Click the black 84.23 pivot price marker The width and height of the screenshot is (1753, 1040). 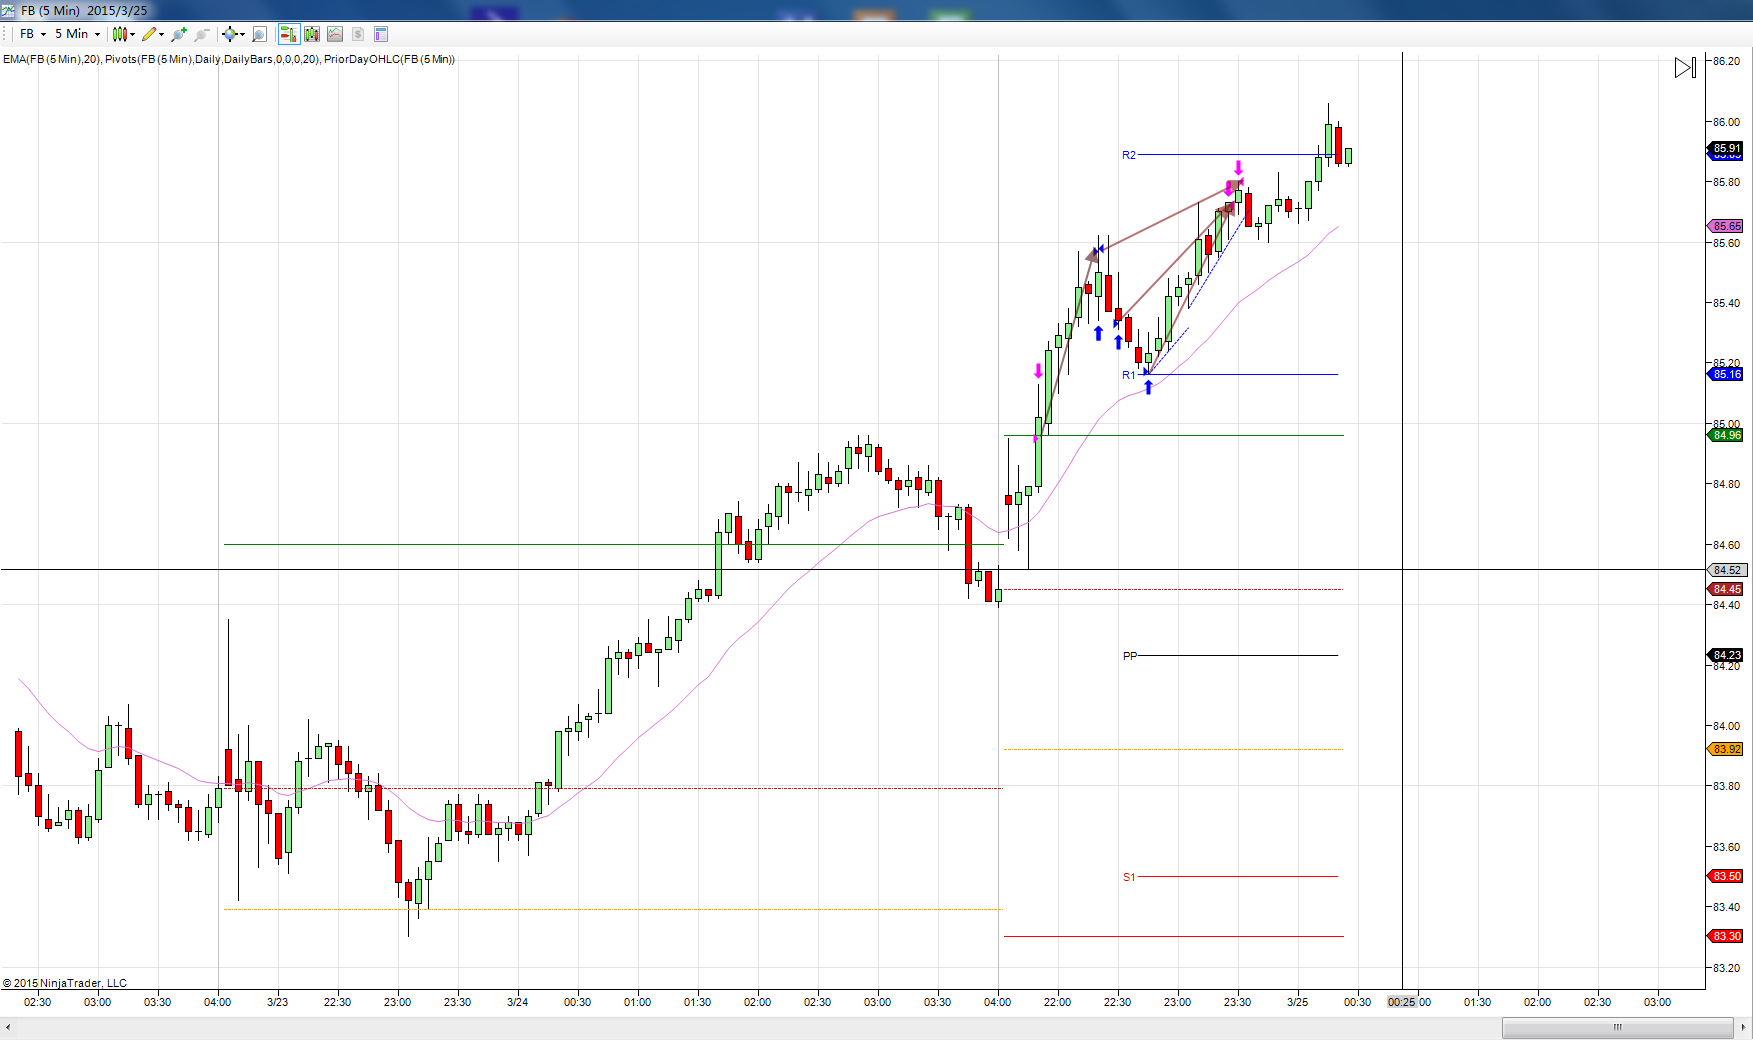pyautogui.click(x=1727, y=655)
